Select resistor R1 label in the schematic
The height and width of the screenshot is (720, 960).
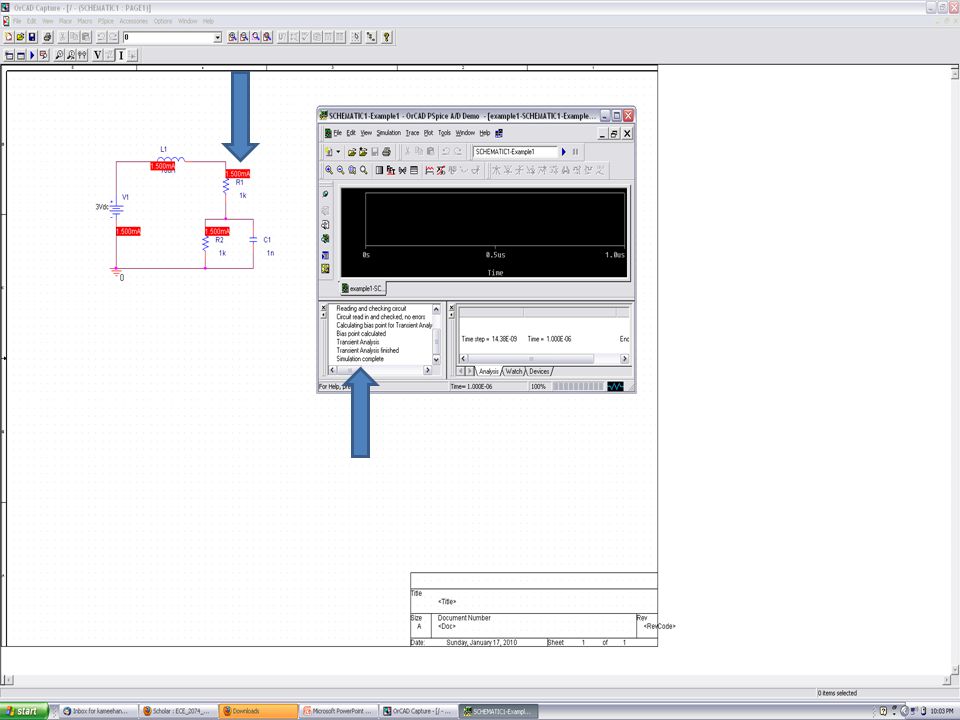click(239, 182)
